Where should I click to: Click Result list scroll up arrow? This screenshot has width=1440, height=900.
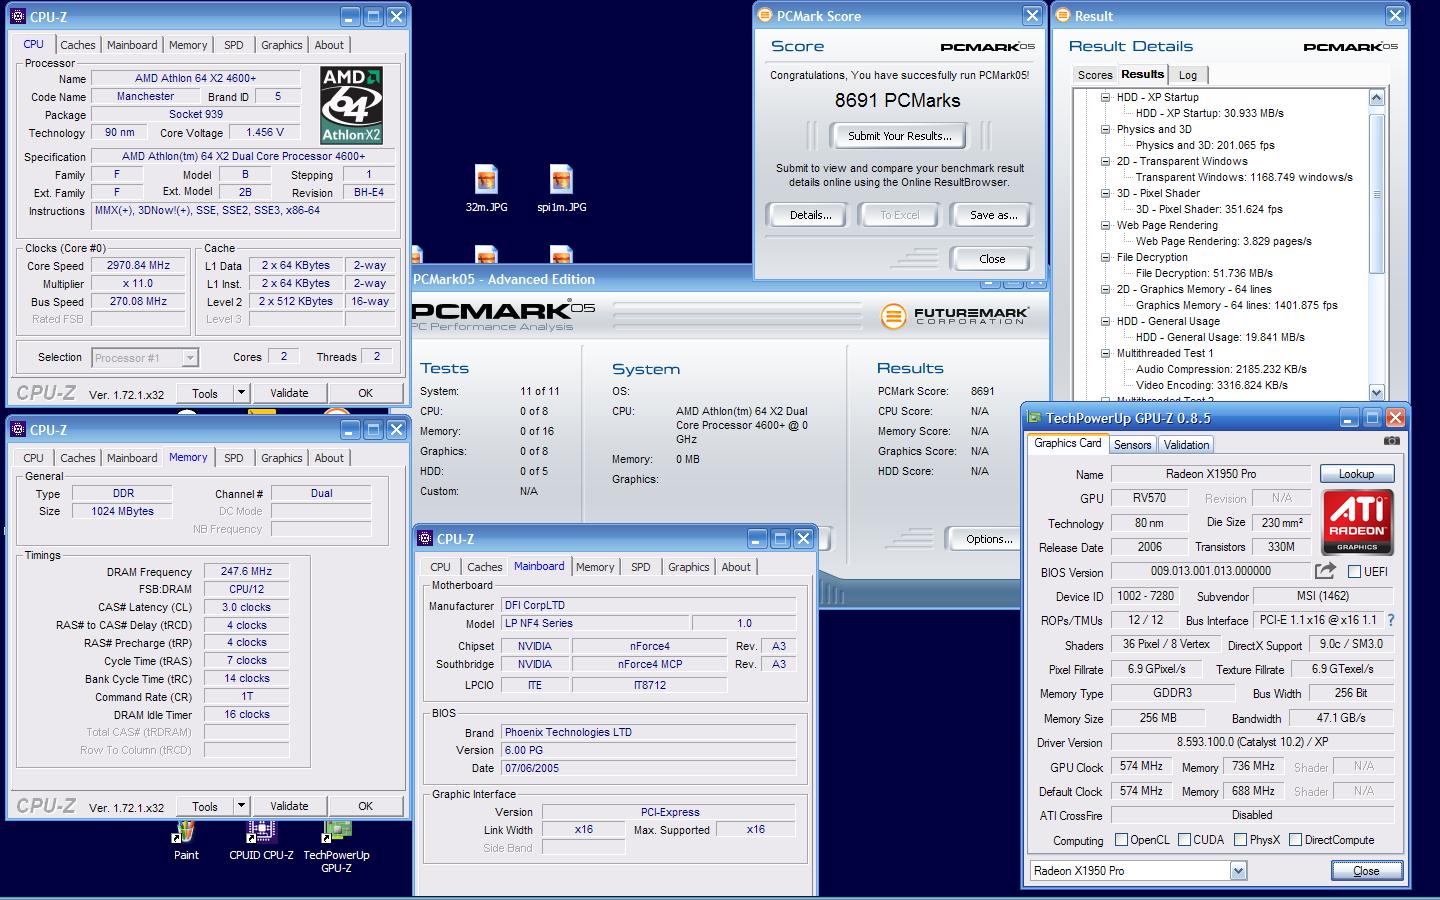1376,98
